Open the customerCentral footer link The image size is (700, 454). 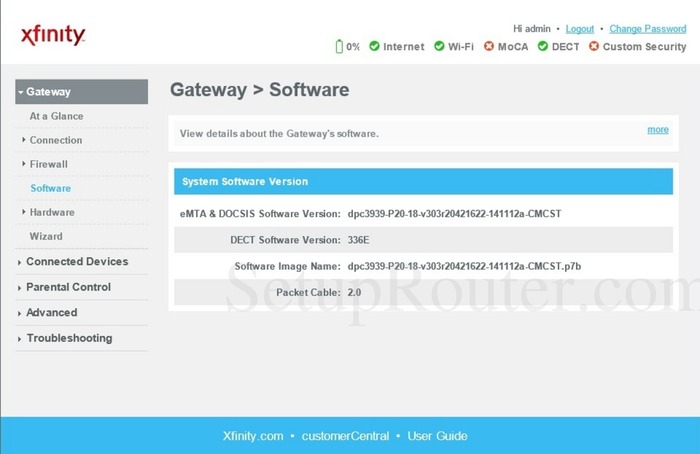tap(345, 436)
